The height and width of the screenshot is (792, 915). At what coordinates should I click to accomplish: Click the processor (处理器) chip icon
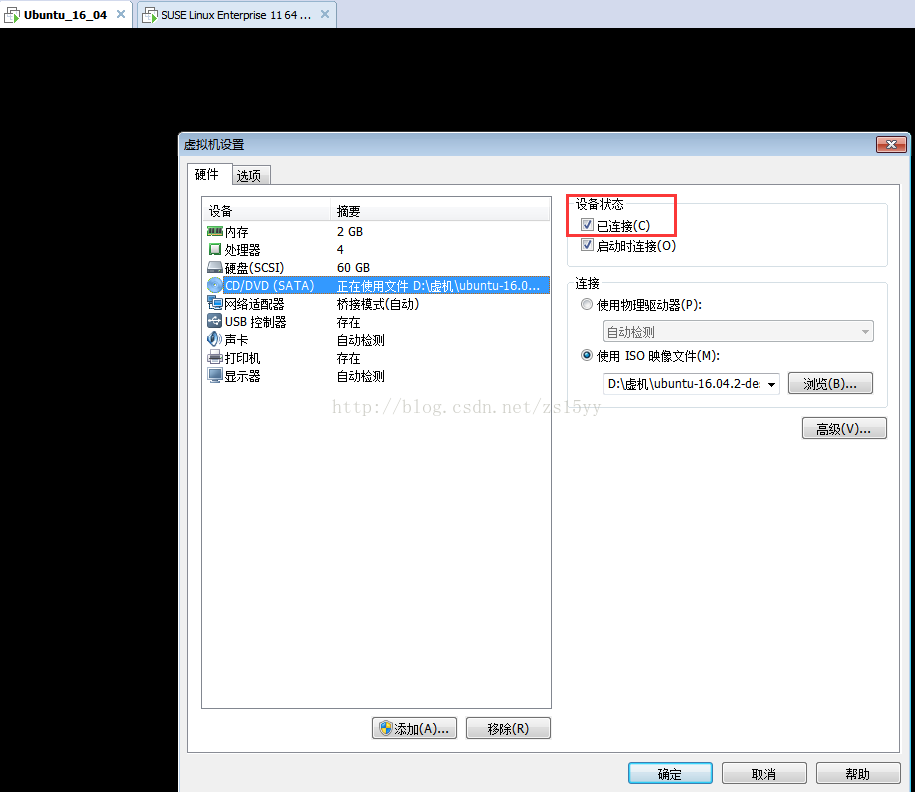pos(215,250)
